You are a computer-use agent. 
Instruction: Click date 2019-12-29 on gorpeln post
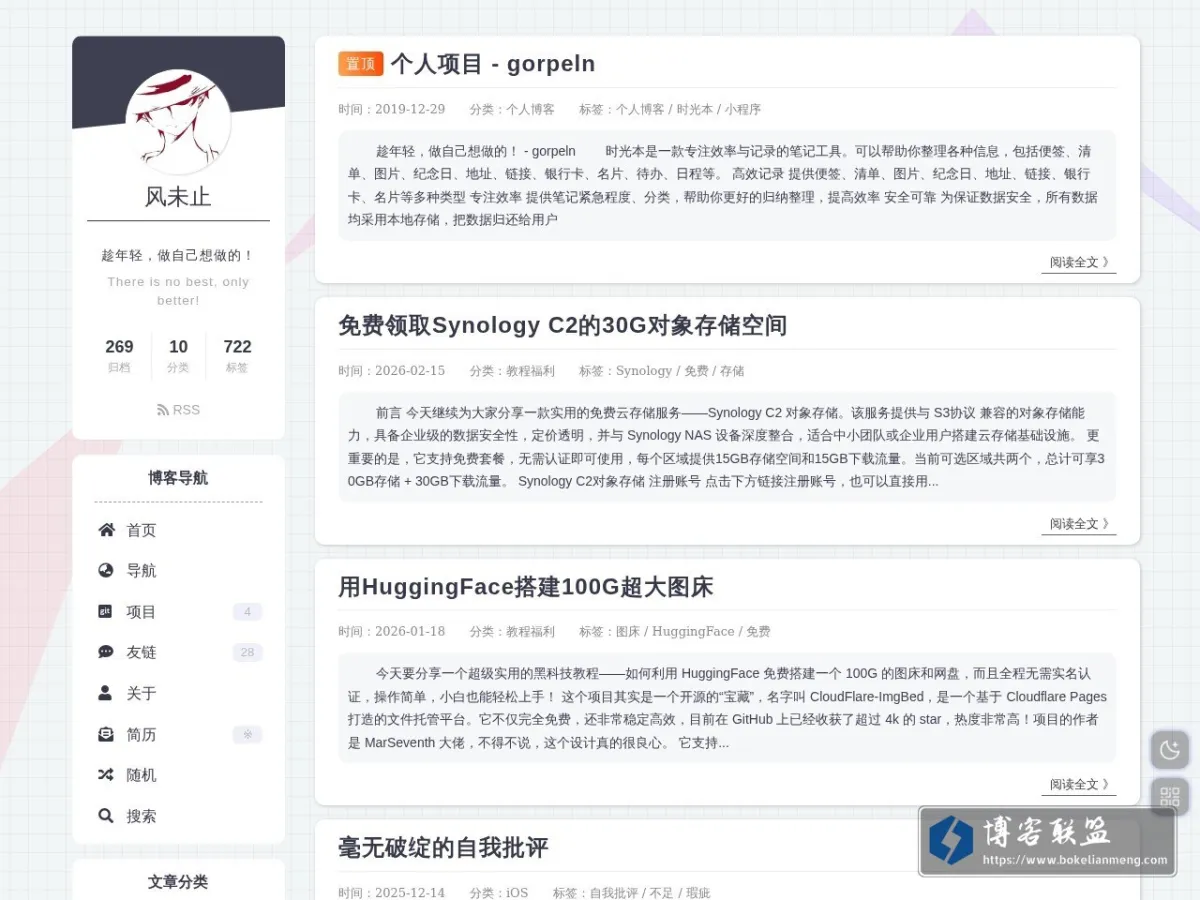click(410, 110)
